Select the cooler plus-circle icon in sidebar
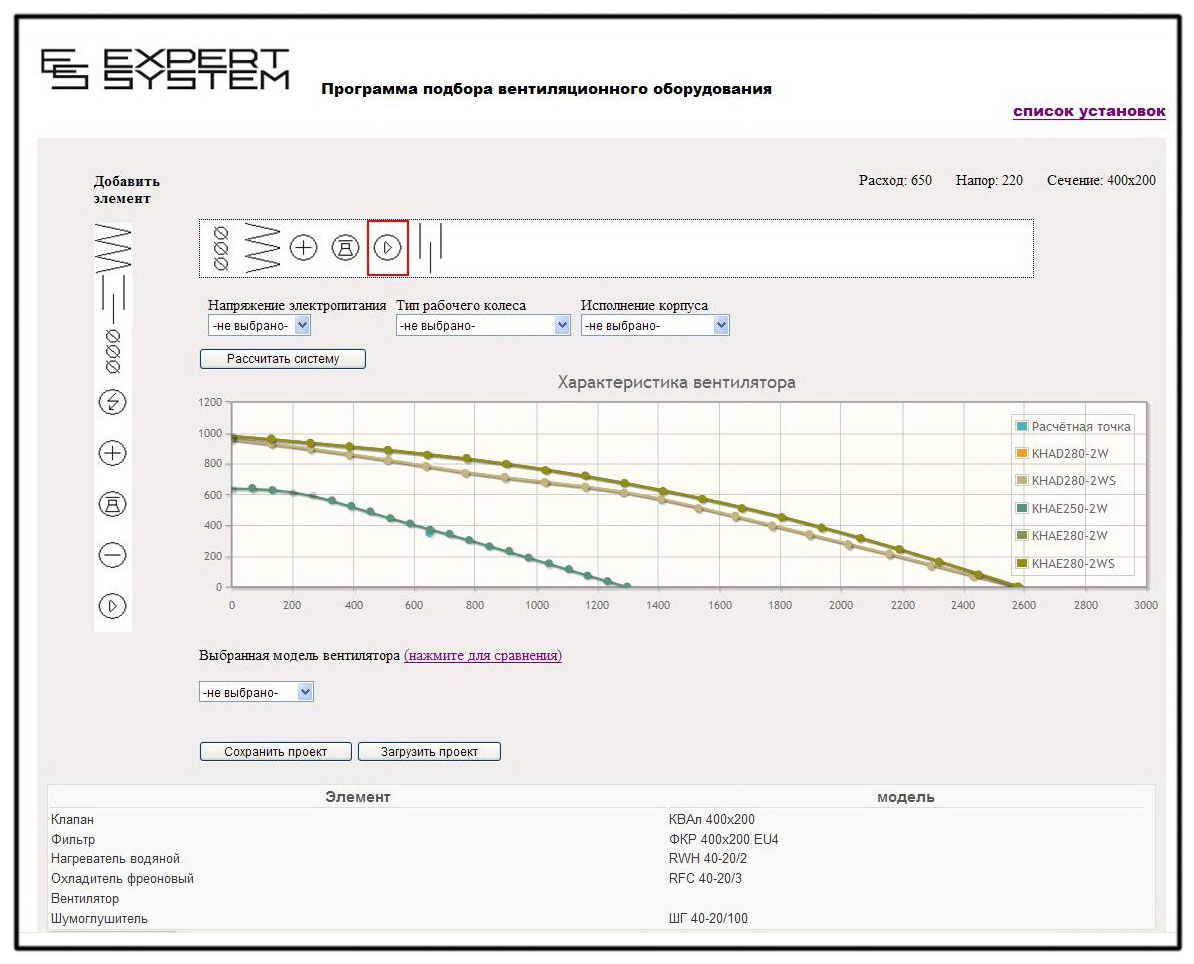The width and height of the screenshot is (1194, 964). pos(112,453)
